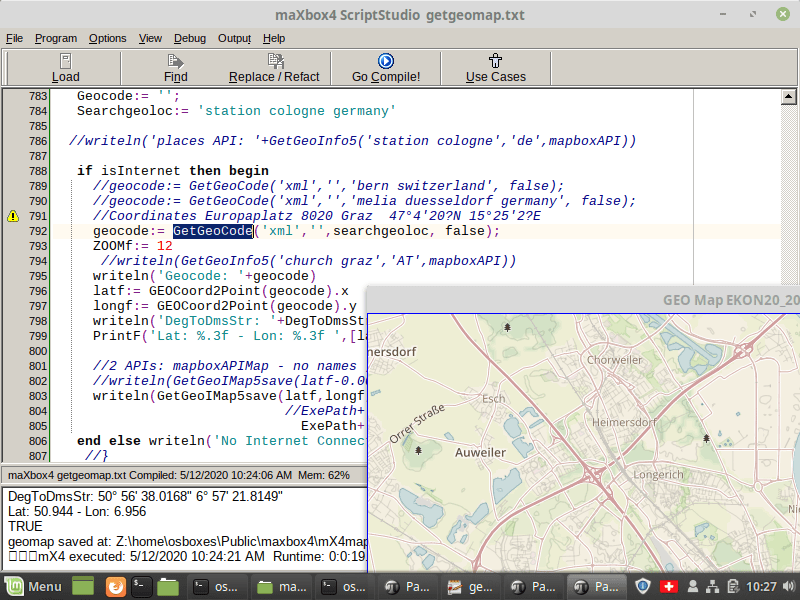Click the warning icon on line 791
The image size is (800, 600).
click(13, 216)
